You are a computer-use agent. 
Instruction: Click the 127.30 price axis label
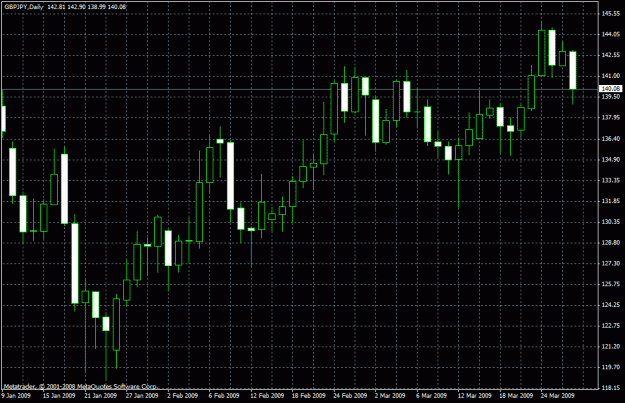[x=611, y=263]
